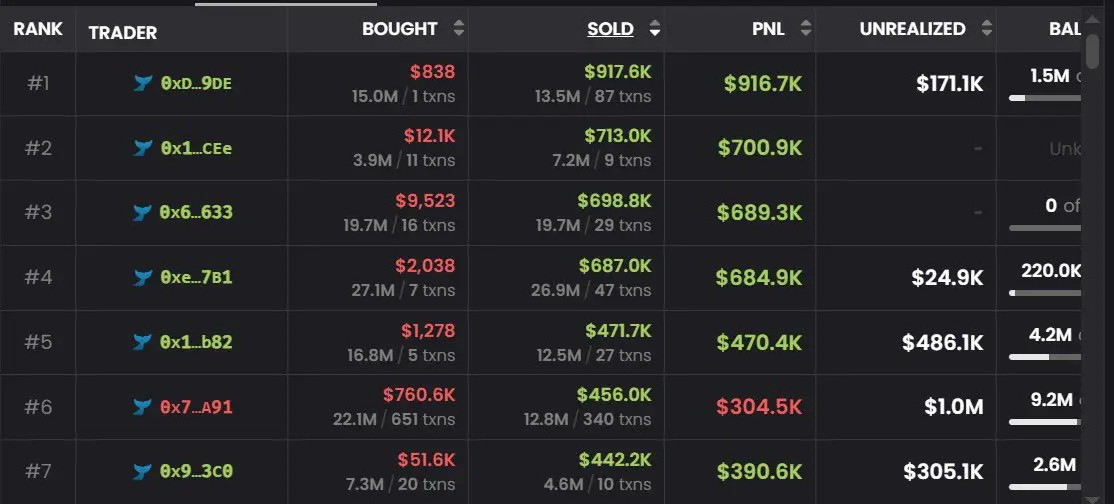Click the 9.2M balance progress bar
Viewport: 1114px width, 504px height.
(x=1045, y=422)
